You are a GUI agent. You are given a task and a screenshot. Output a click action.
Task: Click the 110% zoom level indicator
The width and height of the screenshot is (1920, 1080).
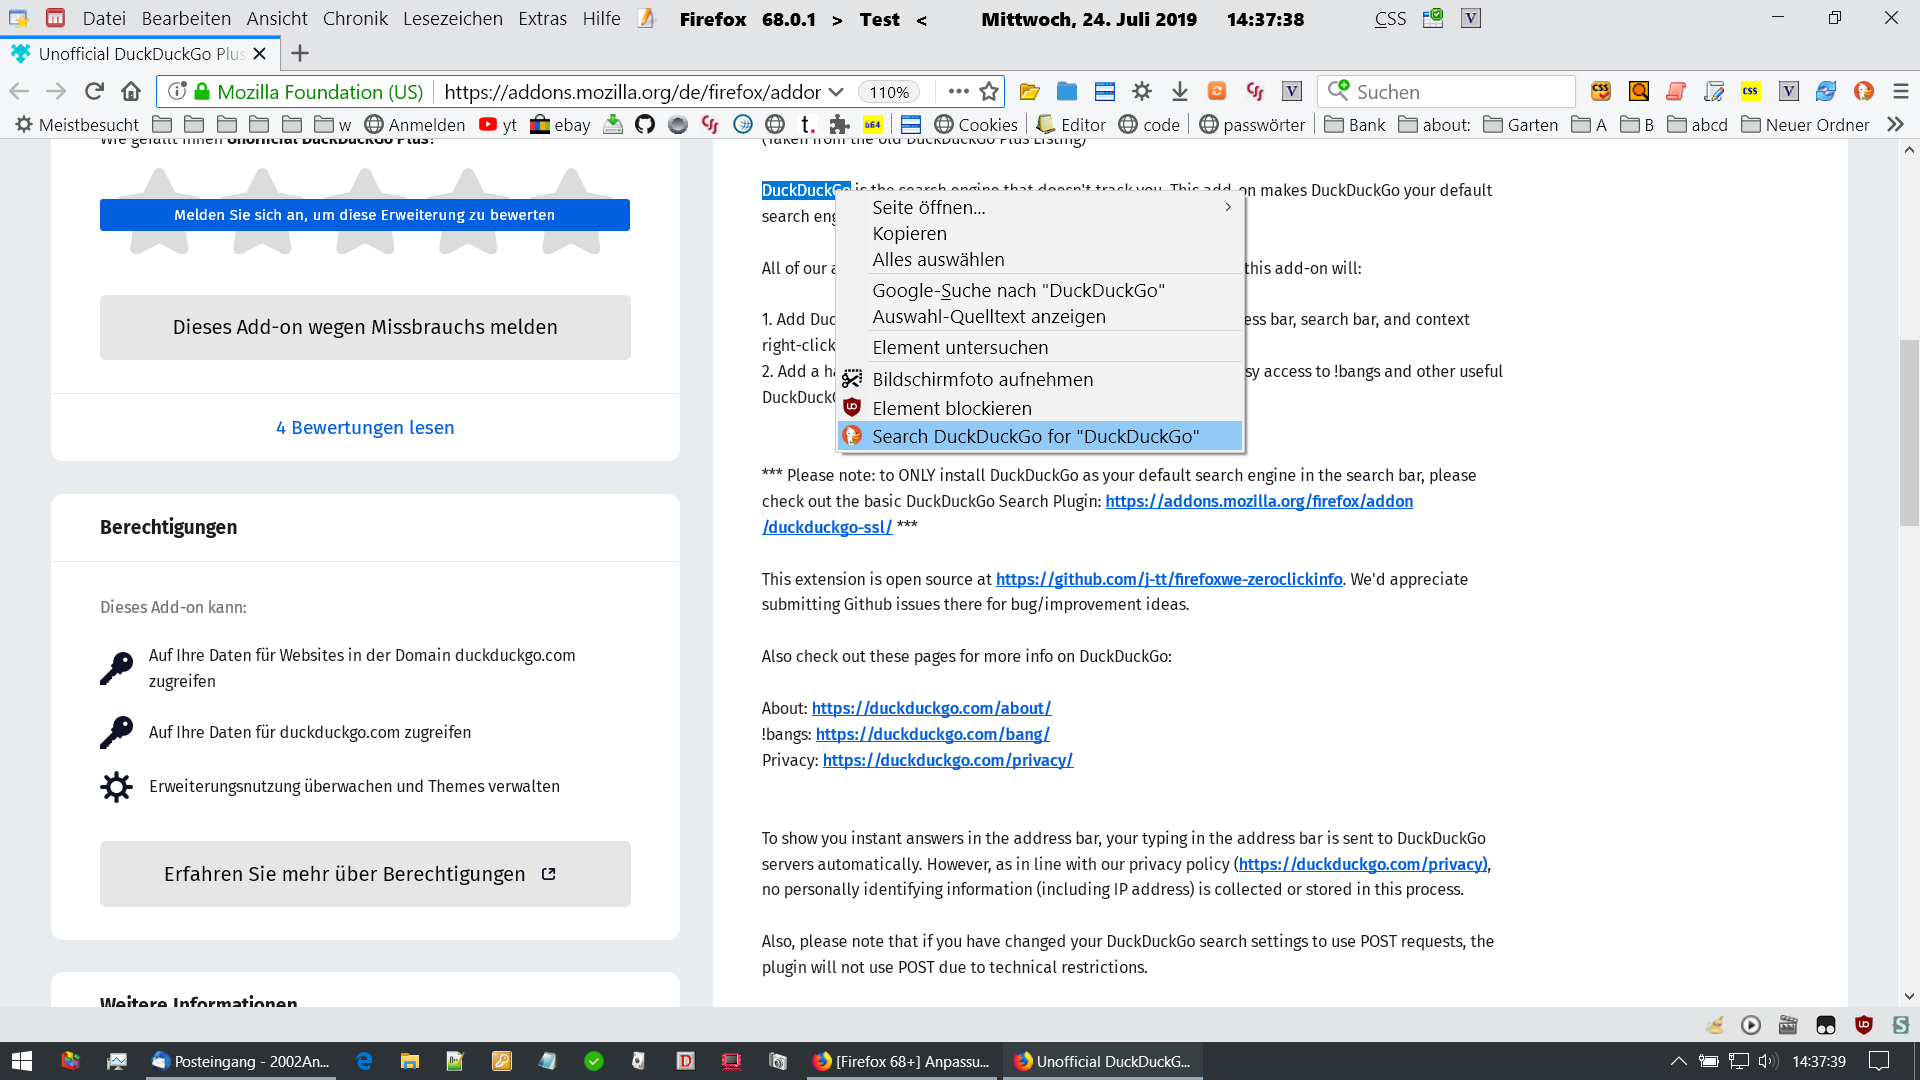coord(888,92)
